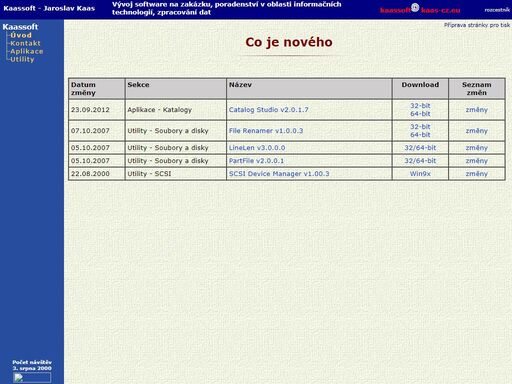Expand the Aplikace section in sidebar
This screenshot has width=512, height=384.
point(27,51)
